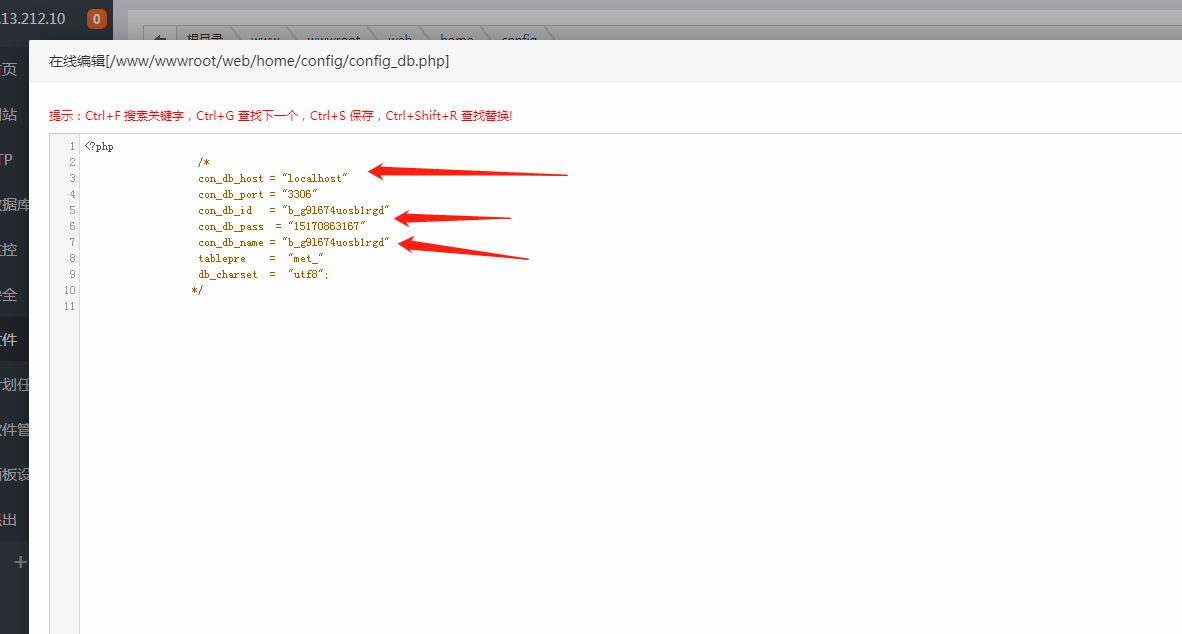
Task: Click the back arrow in the breadcrumb
Action: pos(159,39)
